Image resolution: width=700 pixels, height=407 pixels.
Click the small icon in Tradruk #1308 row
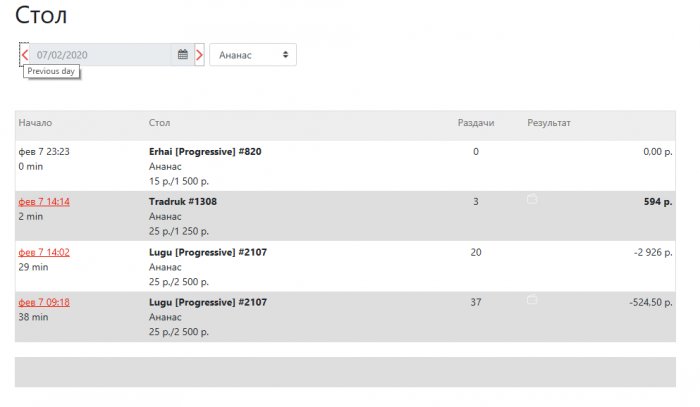pyautogui.click(x=532, y=200)
